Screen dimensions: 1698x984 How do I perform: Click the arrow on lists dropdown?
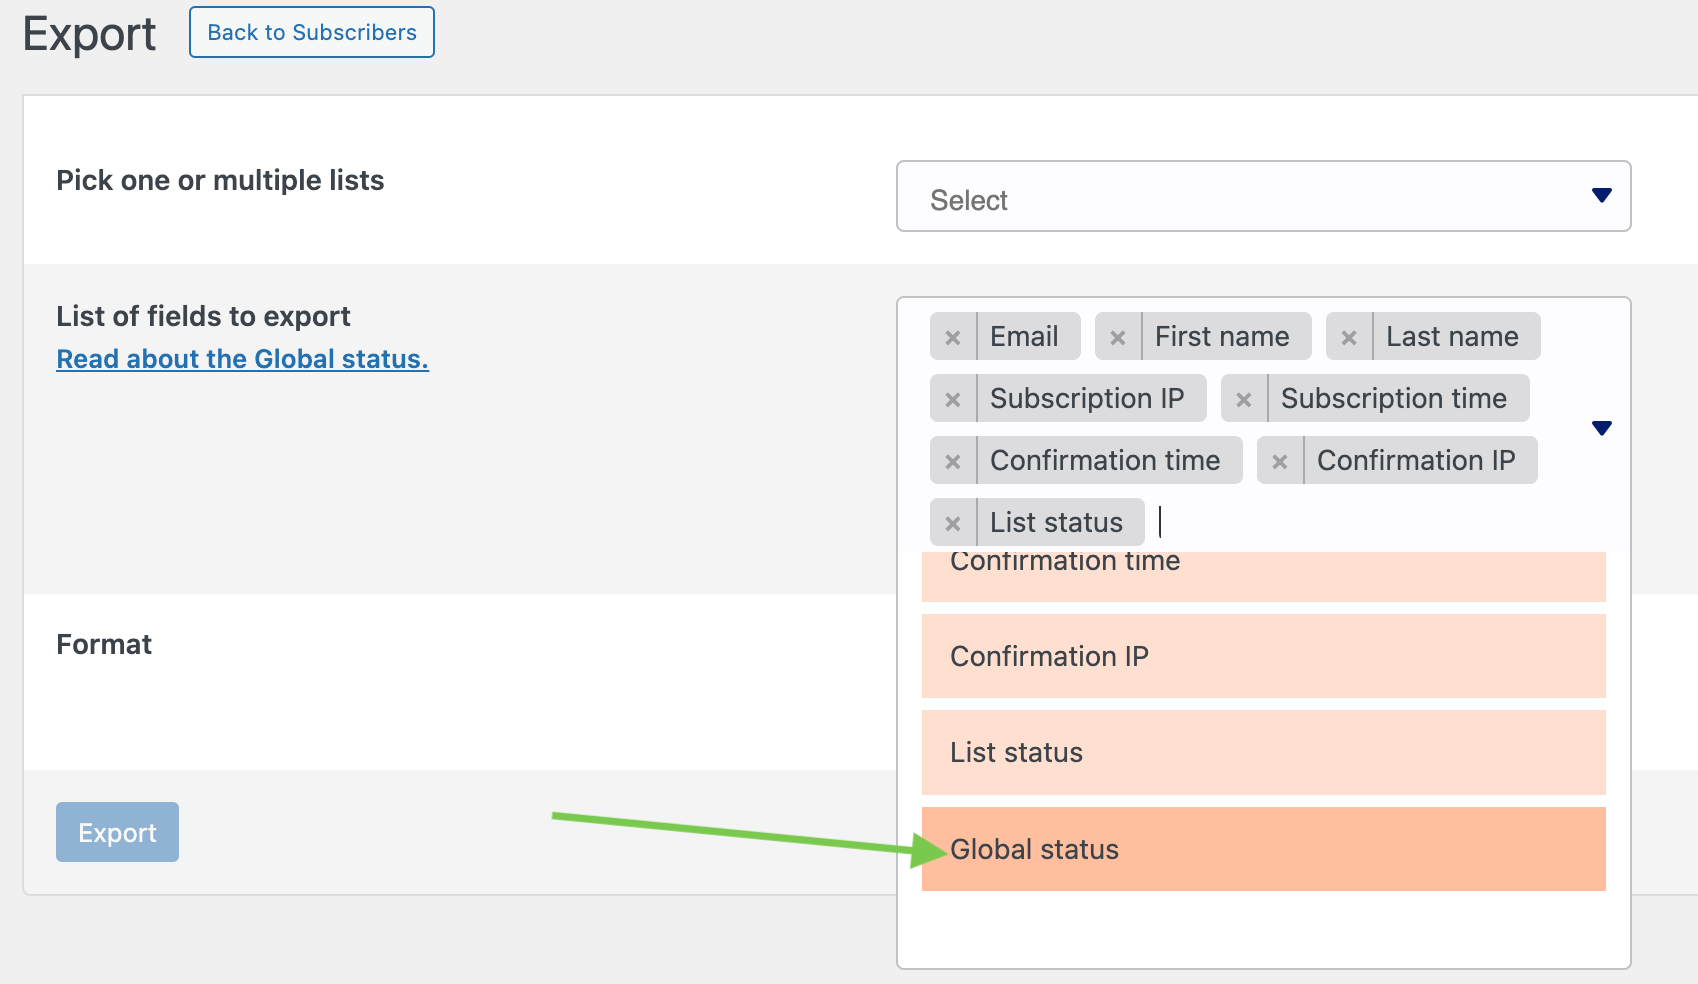[1601, 196]
